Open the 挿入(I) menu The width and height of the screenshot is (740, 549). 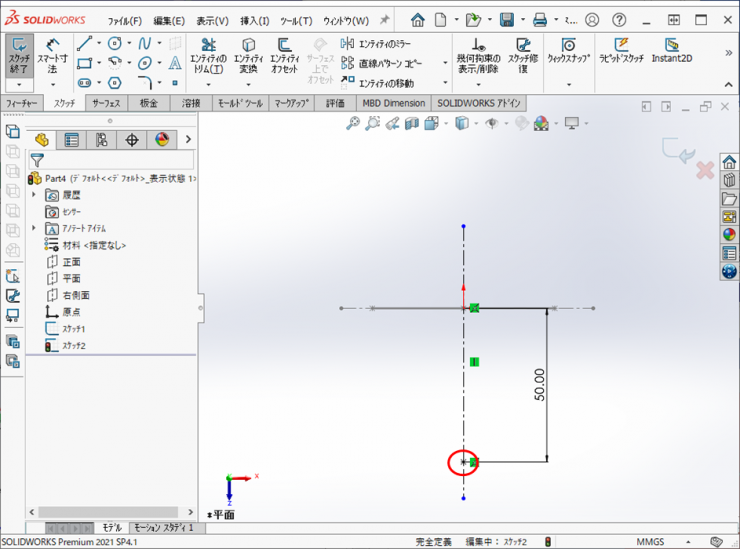tap(255, 20)
